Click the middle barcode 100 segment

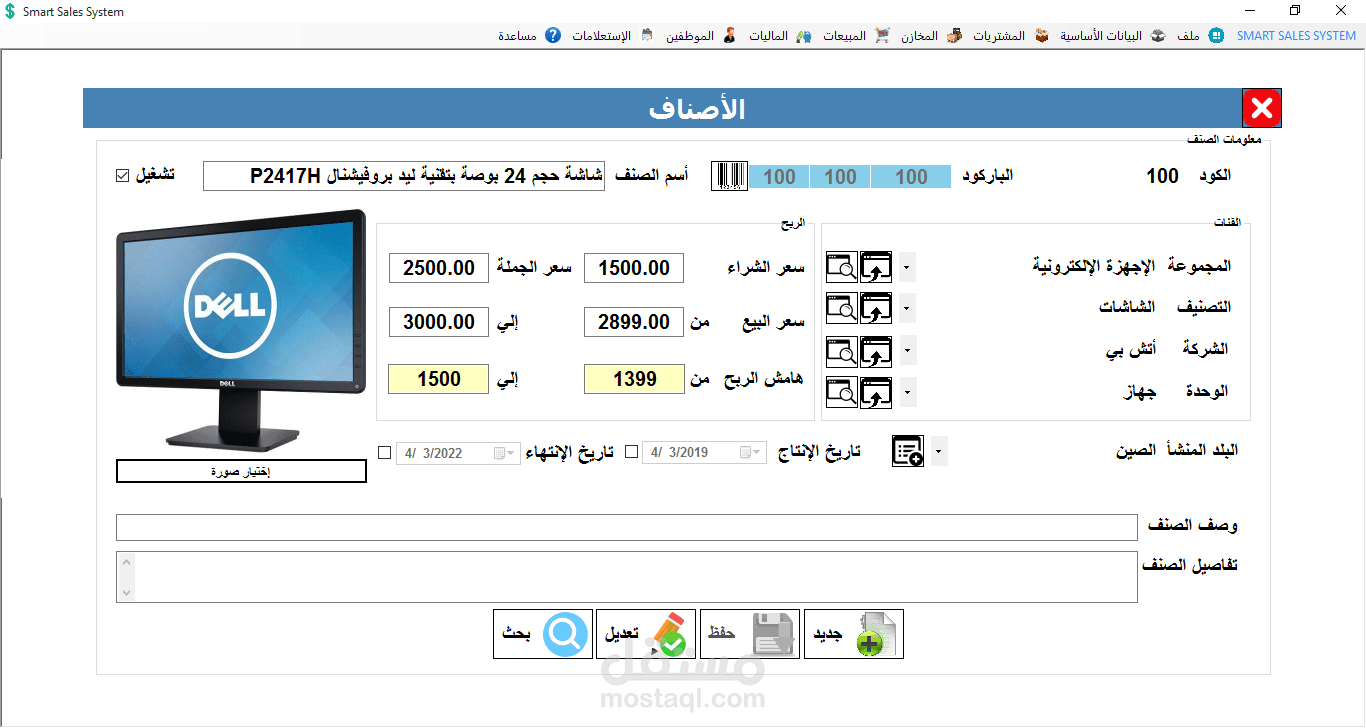coord(840,177)
